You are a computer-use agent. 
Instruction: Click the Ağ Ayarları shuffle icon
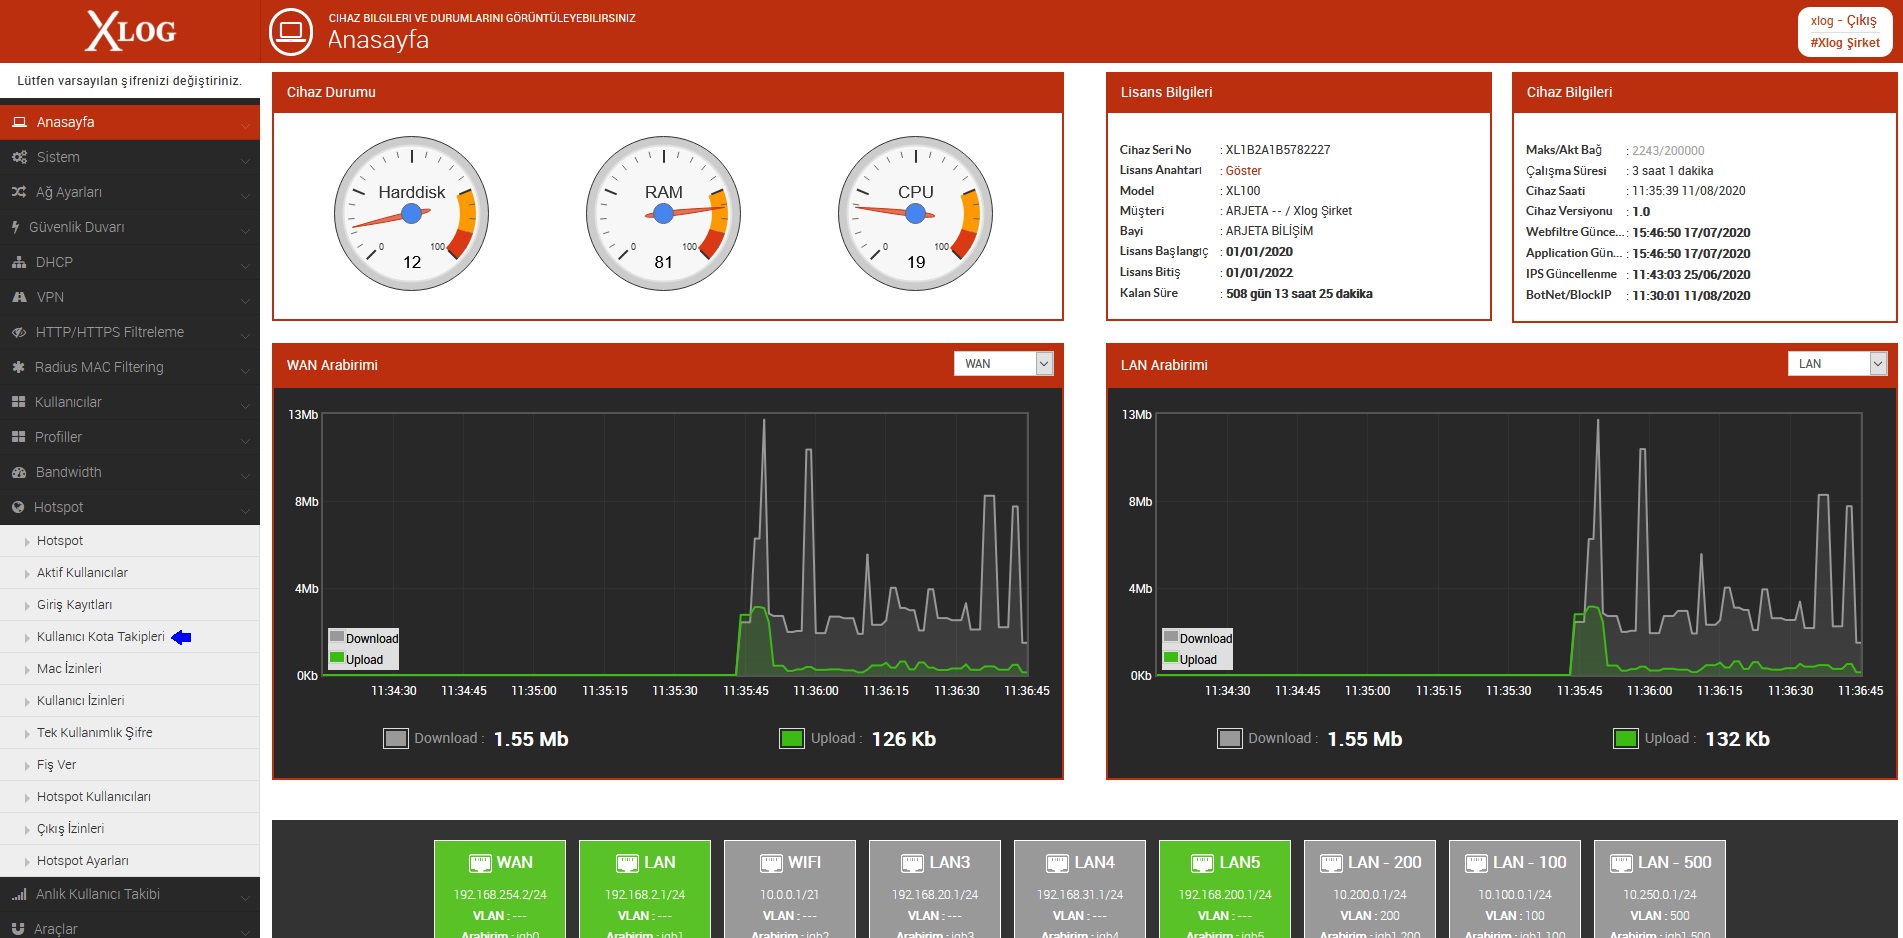pos(19,192)
